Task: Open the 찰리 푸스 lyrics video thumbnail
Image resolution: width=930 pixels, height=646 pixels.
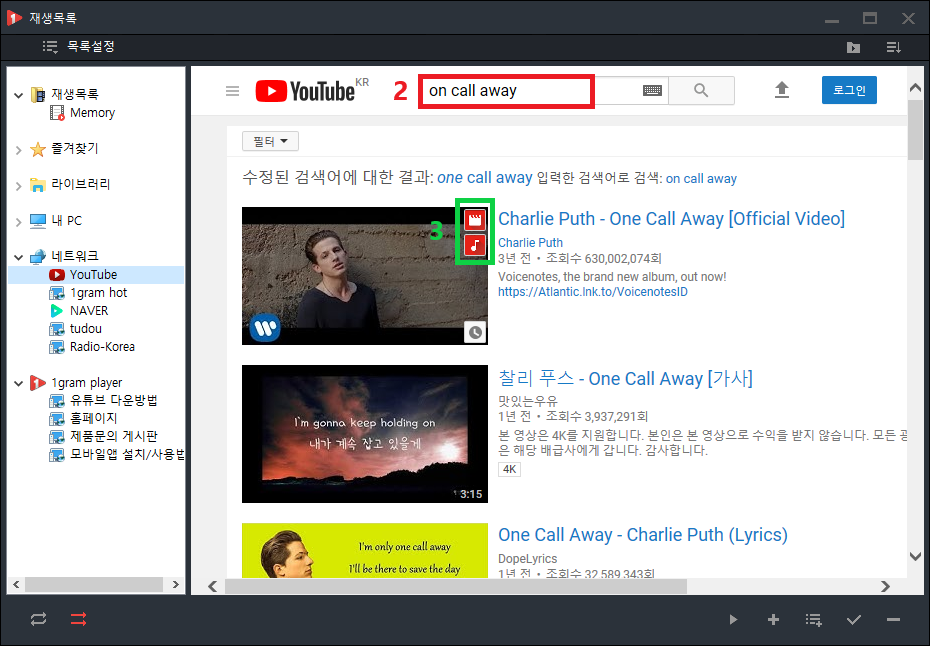Action: 365,434
